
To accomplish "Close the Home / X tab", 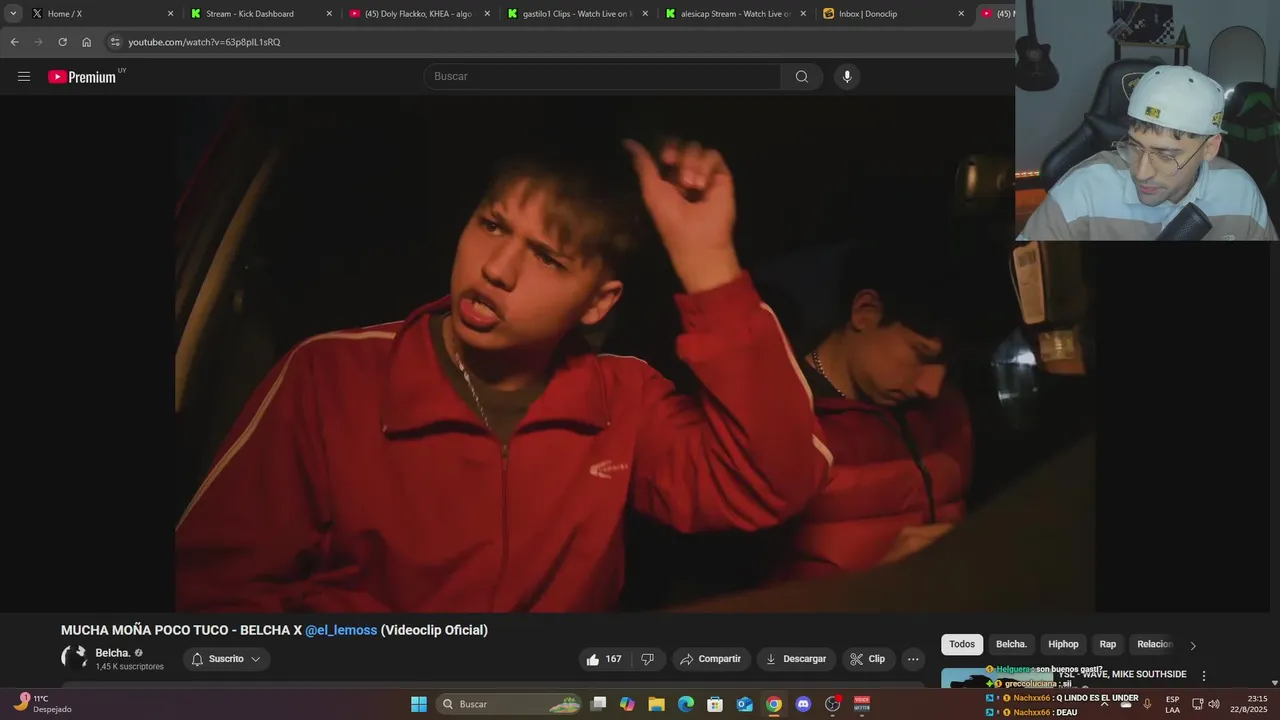I will (x=170, y=14).
